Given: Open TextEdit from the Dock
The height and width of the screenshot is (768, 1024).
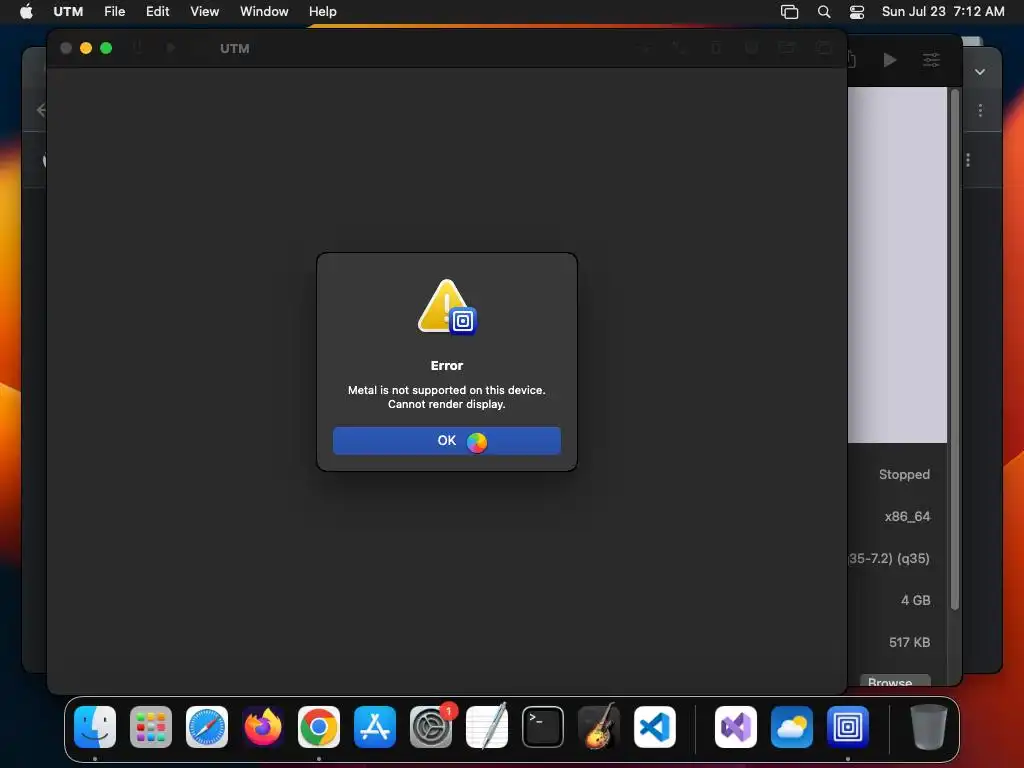Looking at the screenshot, I should pyautogui.click(x=487, y=727).
